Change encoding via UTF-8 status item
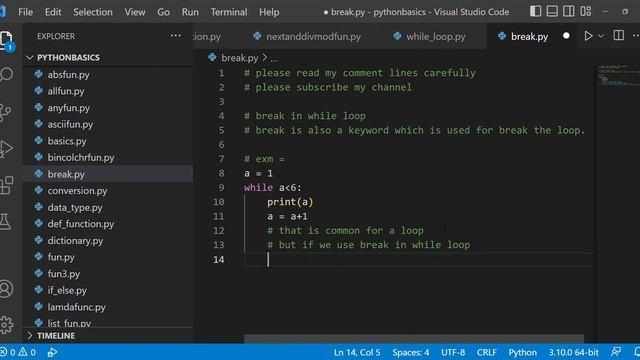 tap(453, 352)
